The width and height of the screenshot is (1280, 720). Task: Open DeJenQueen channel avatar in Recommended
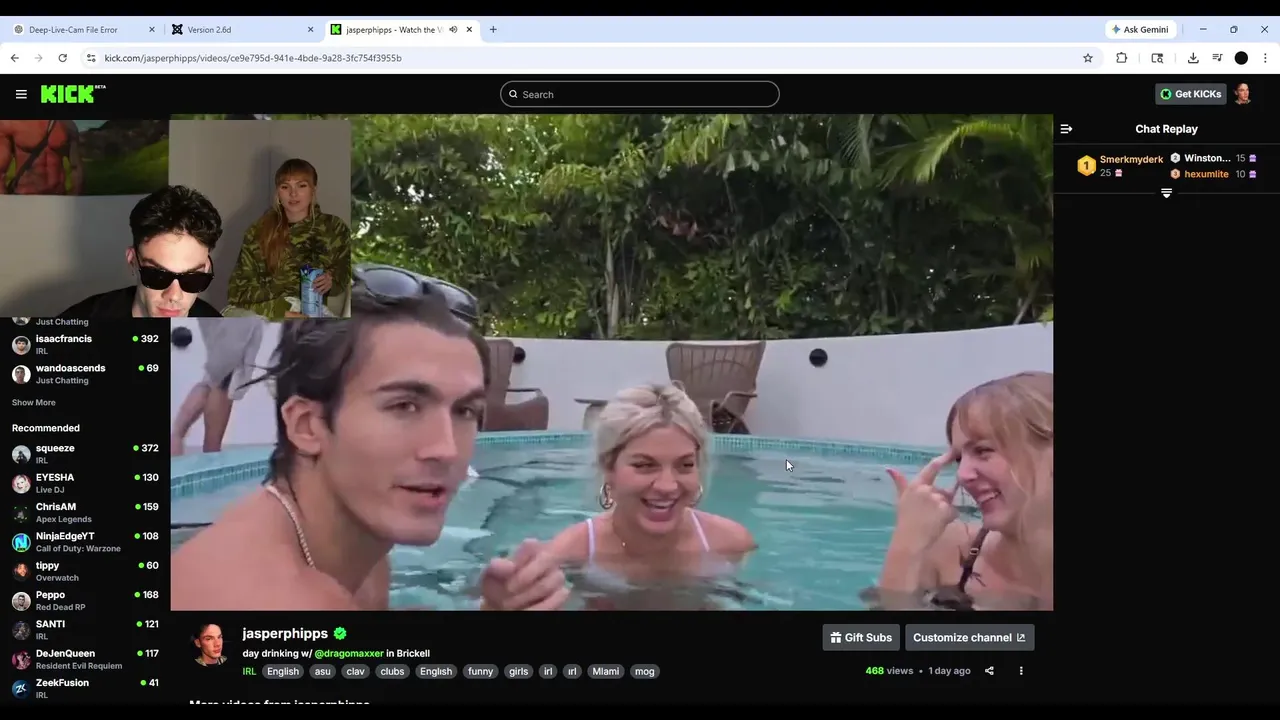pyautogui.click(x=21, y=660)
